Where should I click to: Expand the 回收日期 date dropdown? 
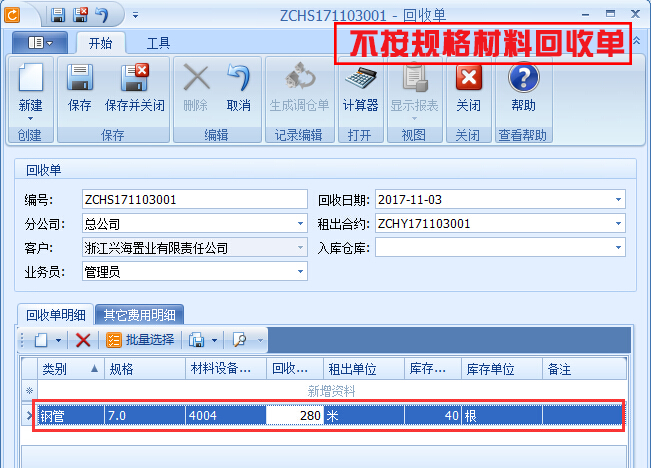[x=619, y=199]
